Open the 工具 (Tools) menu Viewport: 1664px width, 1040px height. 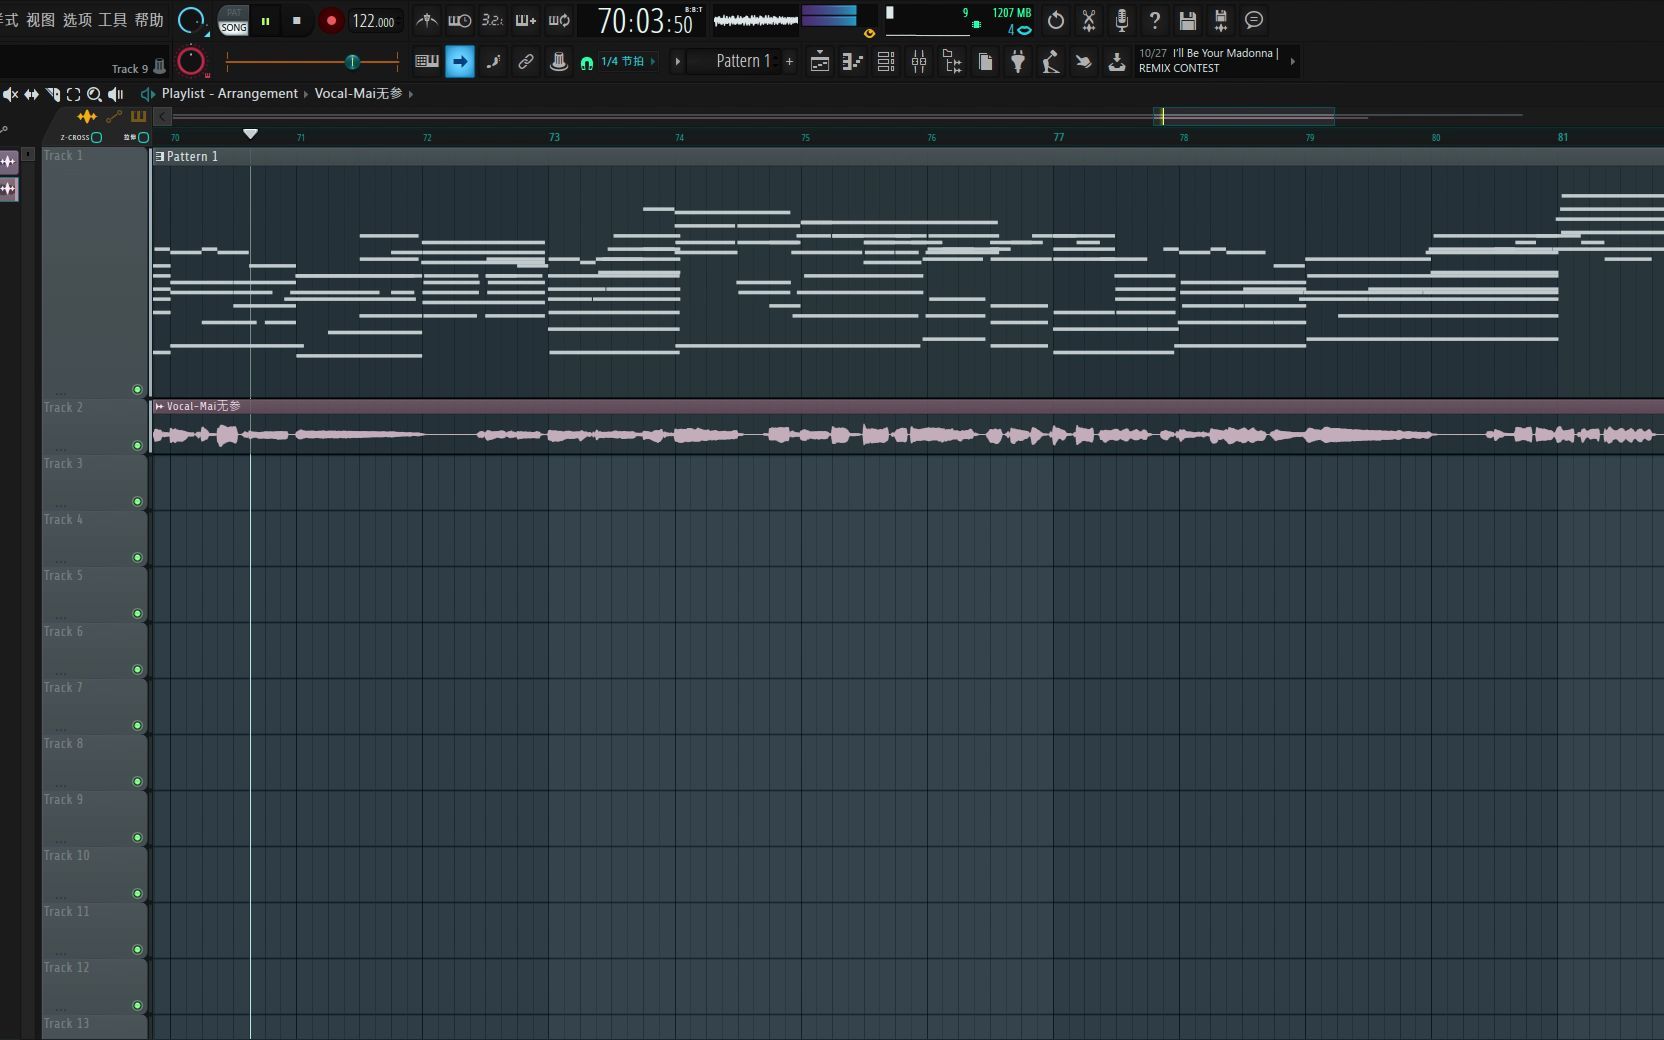[112, 20]
